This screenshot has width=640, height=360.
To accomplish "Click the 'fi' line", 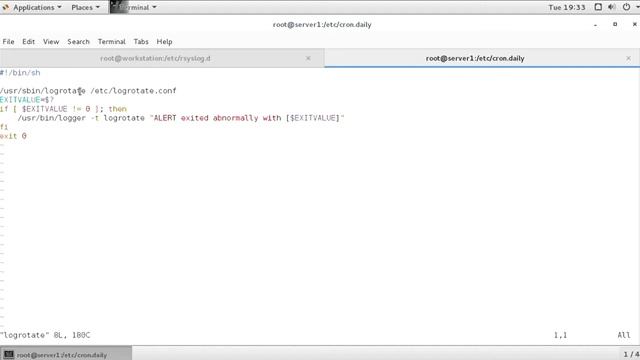I will pos(4,127).
